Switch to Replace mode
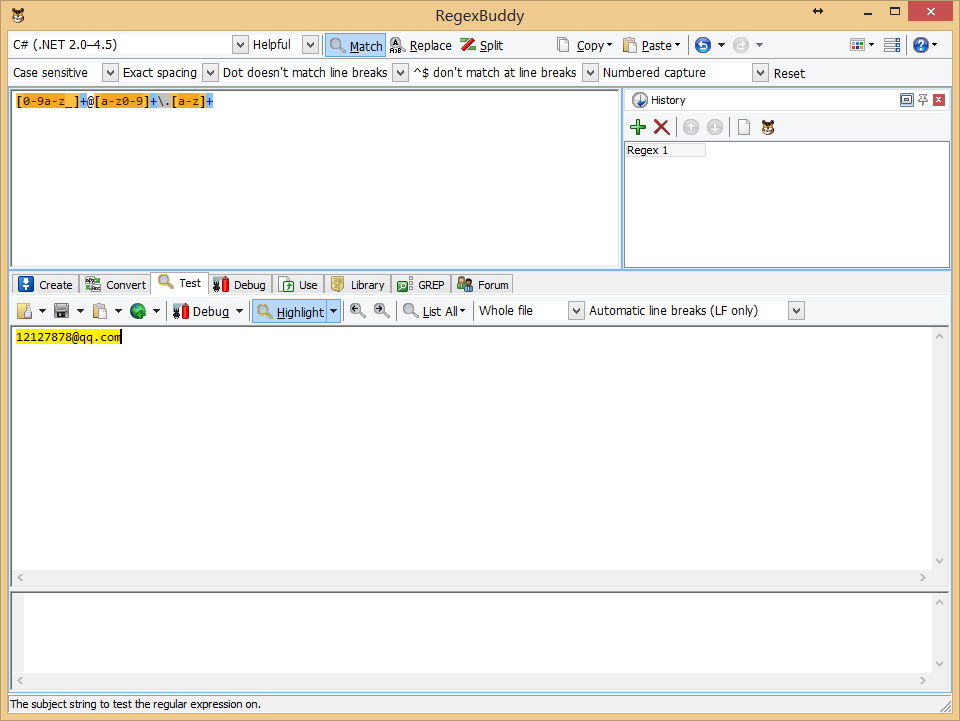 click(421, 45)
